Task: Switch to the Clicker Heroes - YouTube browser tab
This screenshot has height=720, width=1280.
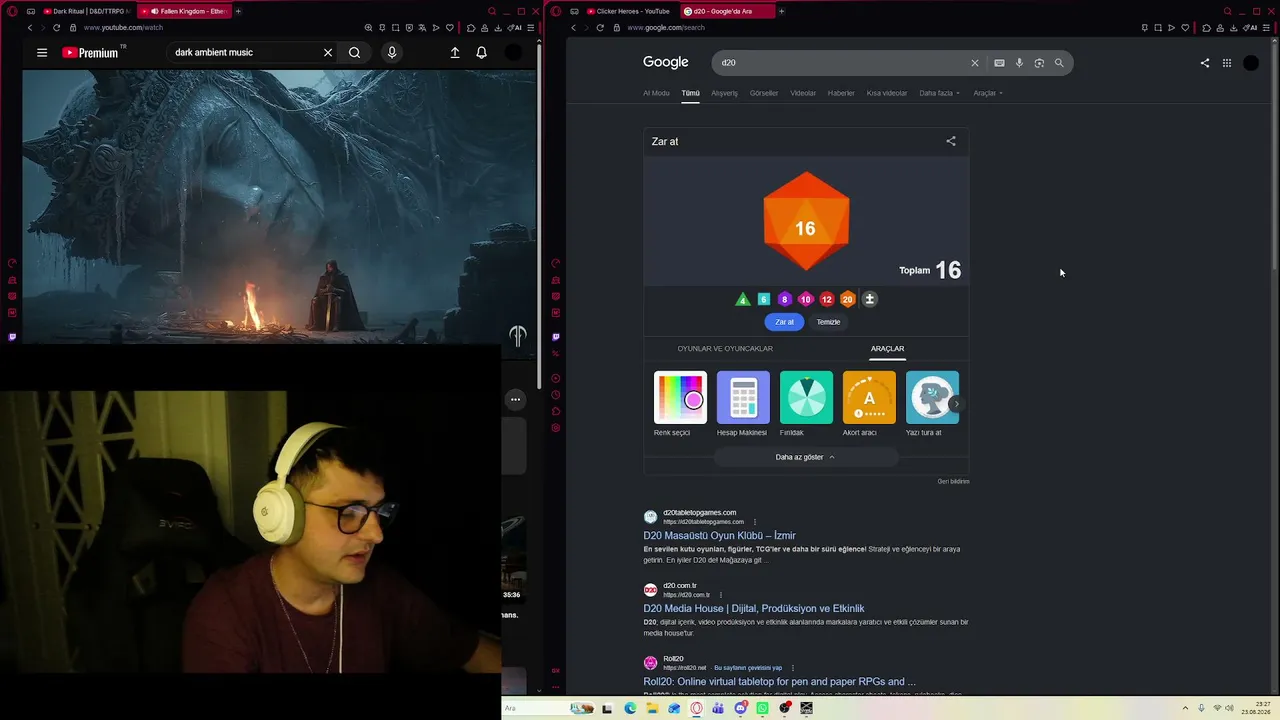Action: click(630, 11)
